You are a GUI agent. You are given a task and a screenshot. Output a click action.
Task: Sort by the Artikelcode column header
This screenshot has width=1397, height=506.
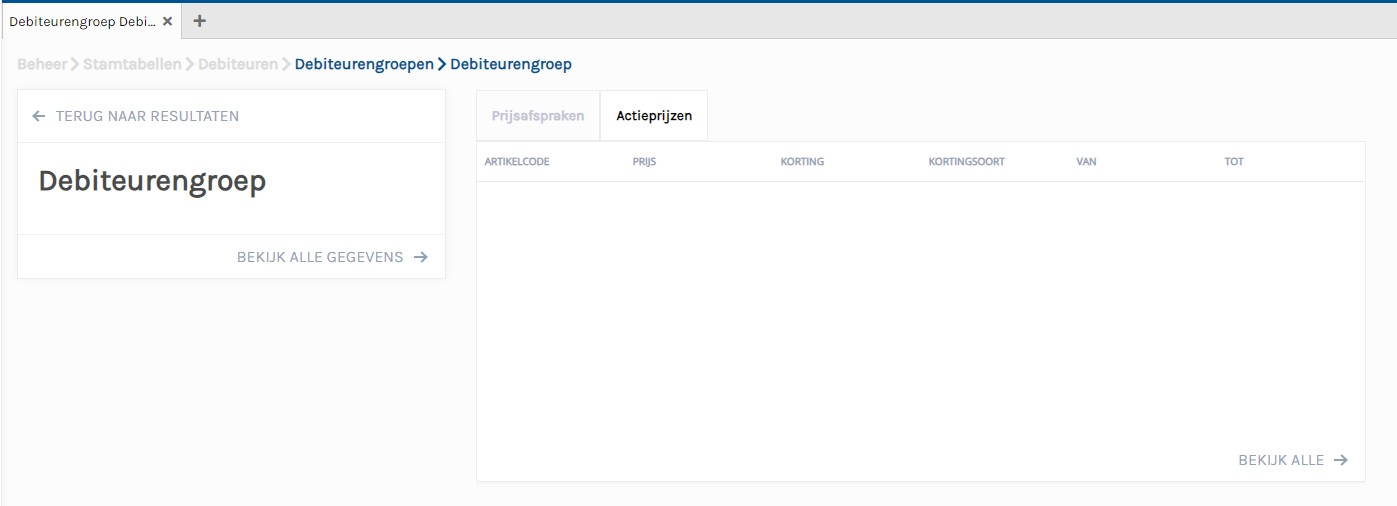tap(517, 162)
